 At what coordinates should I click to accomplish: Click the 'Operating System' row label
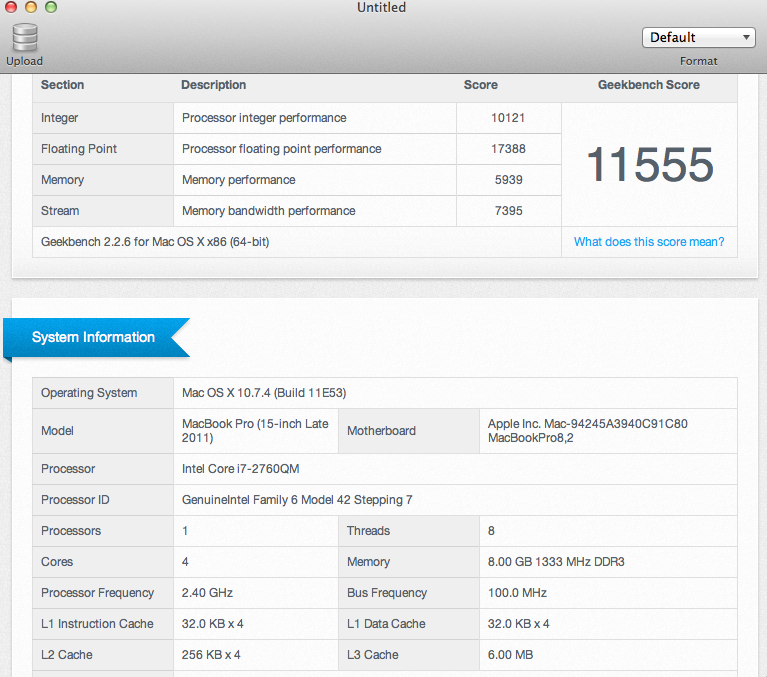pos(89,393)
